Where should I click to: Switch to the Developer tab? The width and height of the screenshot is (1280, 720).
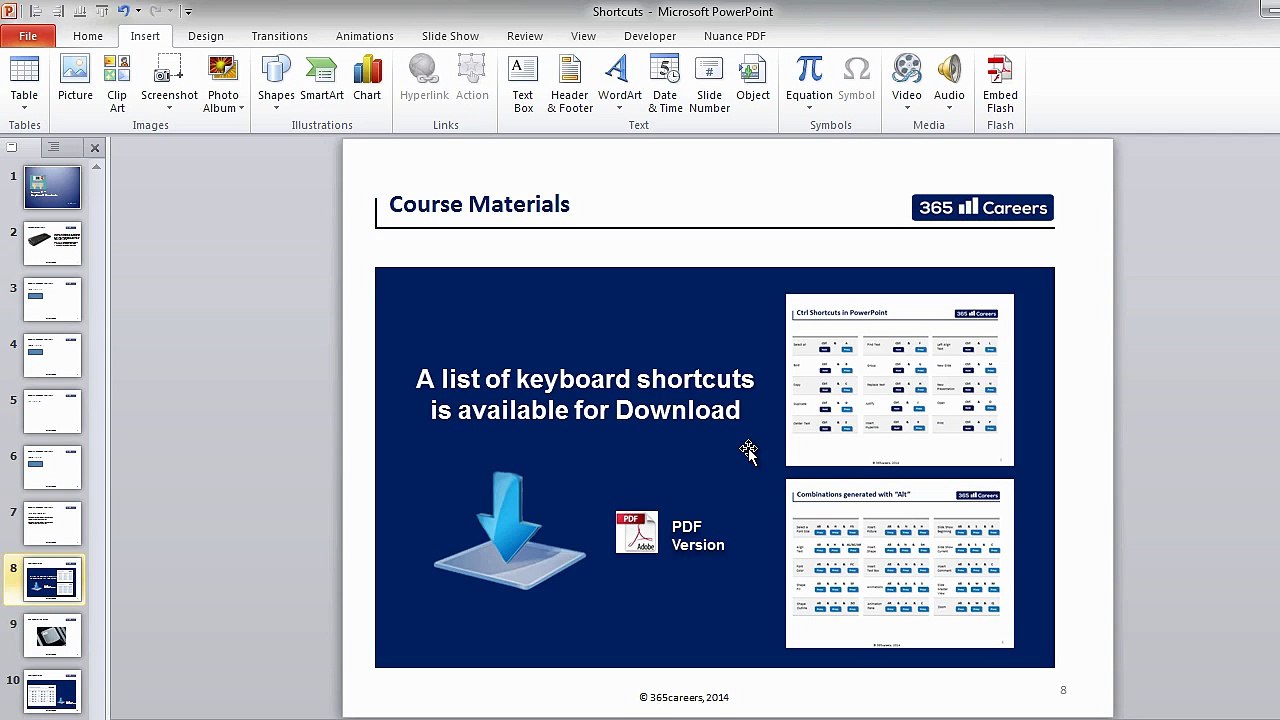(x=650, y=36)
